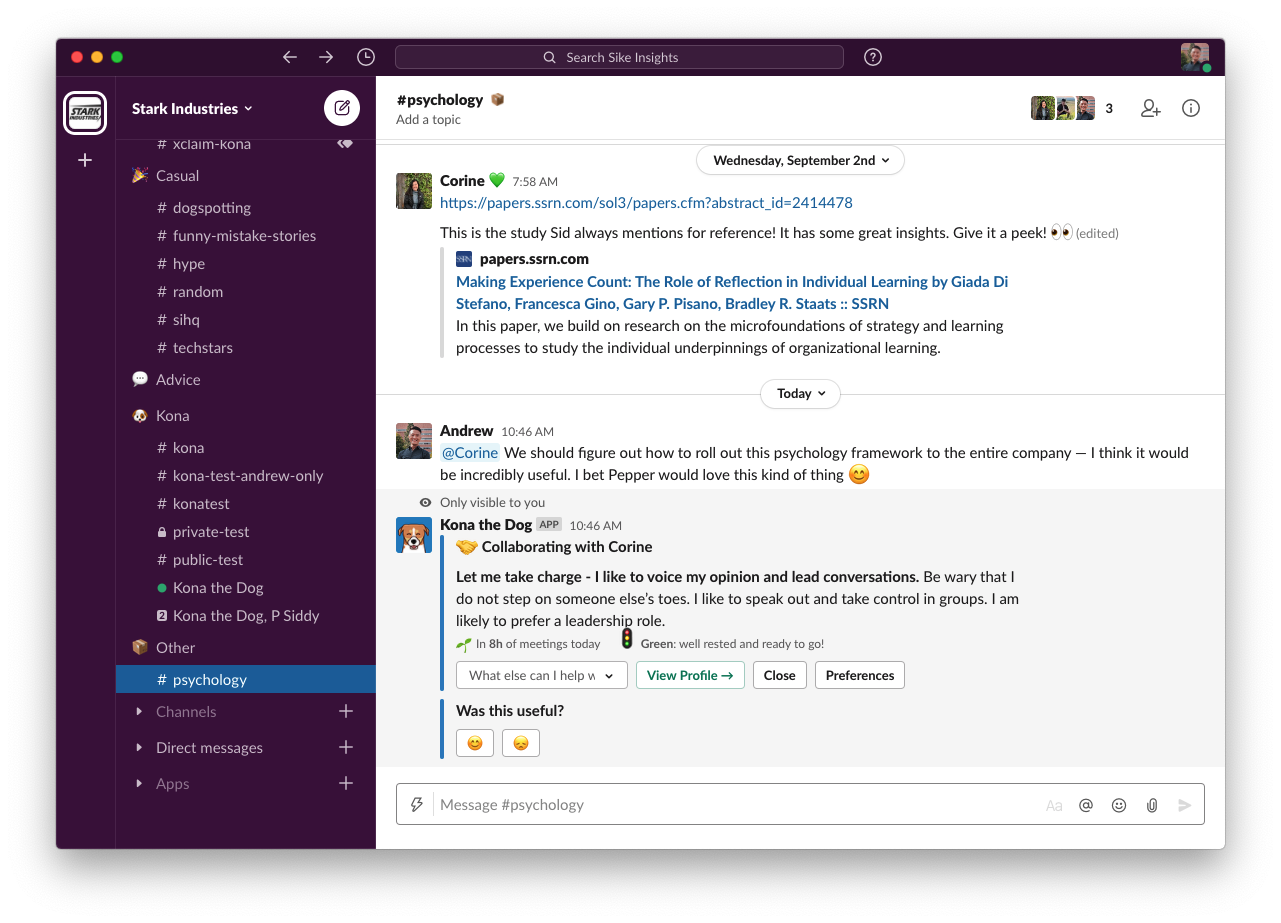Open Kona the Dog, P Siddy group chat
Viewport: 1281px width, 923px height.
(246, 616)
